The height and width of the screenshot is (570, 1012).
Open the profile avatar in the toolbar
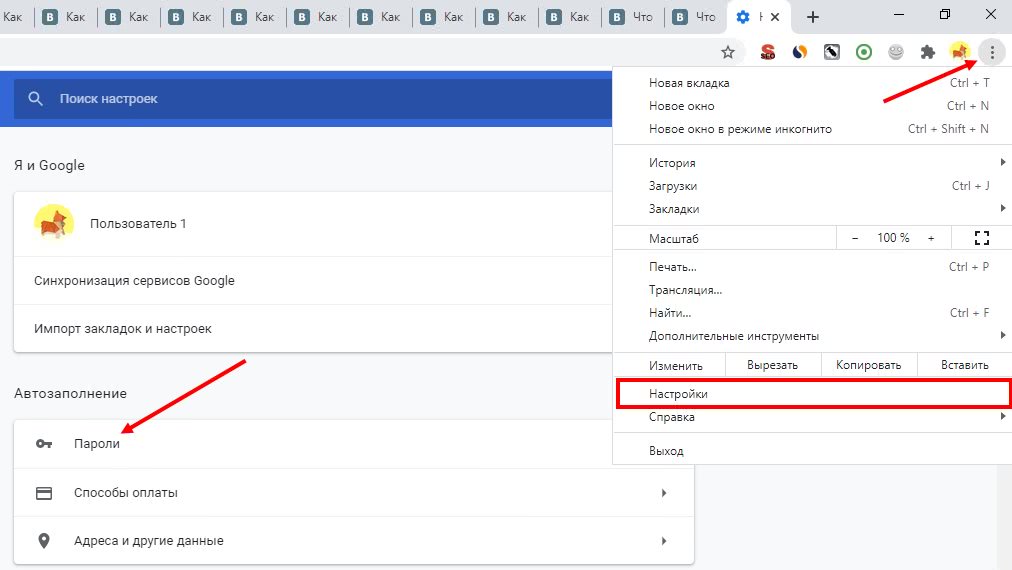[959, 52]
